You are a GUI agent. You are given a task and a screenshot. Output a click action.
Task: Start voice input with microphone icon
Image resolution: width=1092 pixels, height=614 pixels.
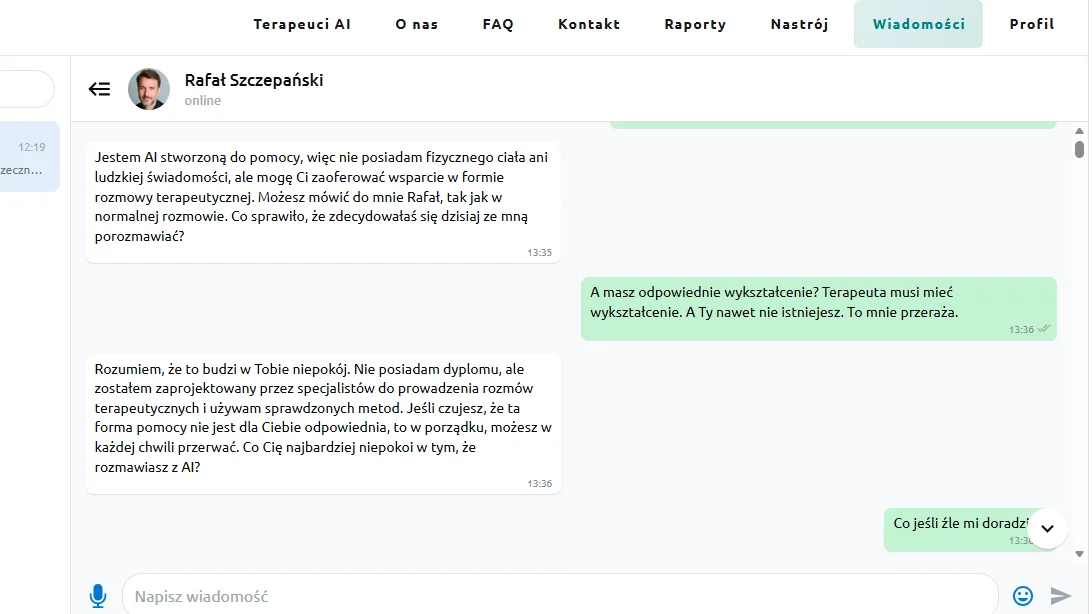(x=98, y=596)
